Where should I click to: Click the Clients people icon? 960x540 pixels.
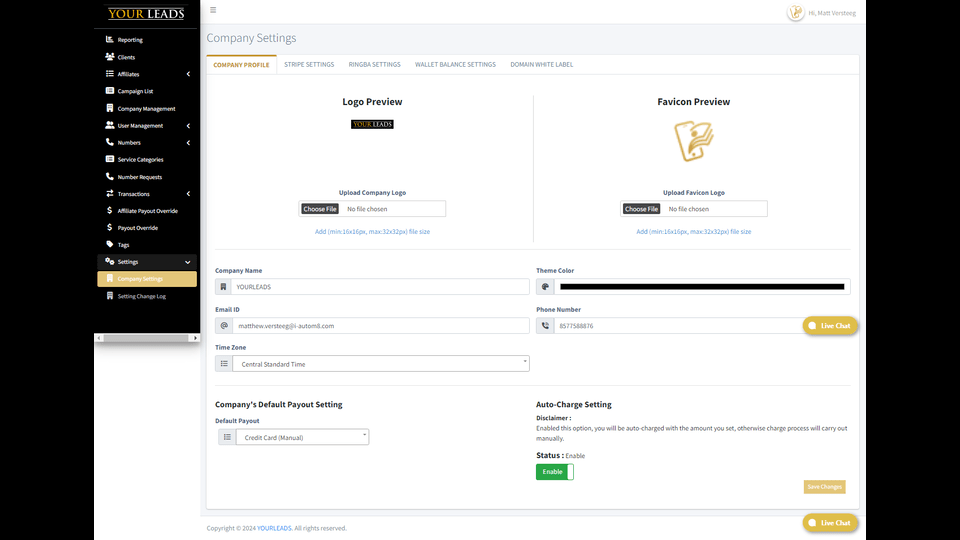pyautogui.click(x=110, y=56)
